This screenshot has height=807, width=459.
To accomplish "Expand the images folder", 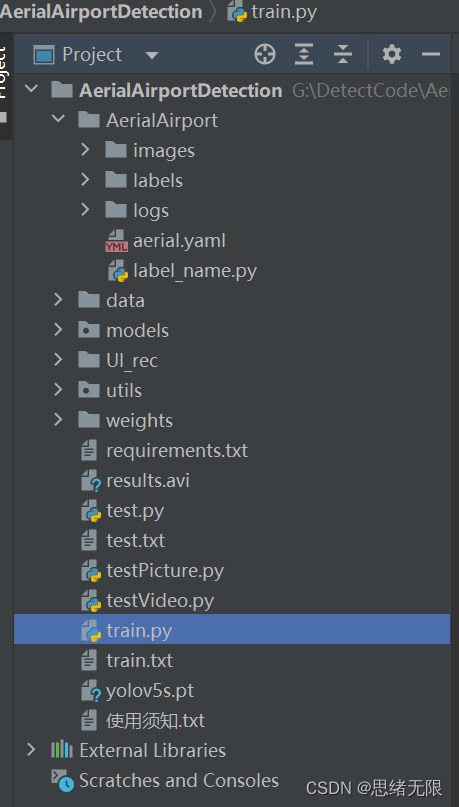I will click(85, 150).
